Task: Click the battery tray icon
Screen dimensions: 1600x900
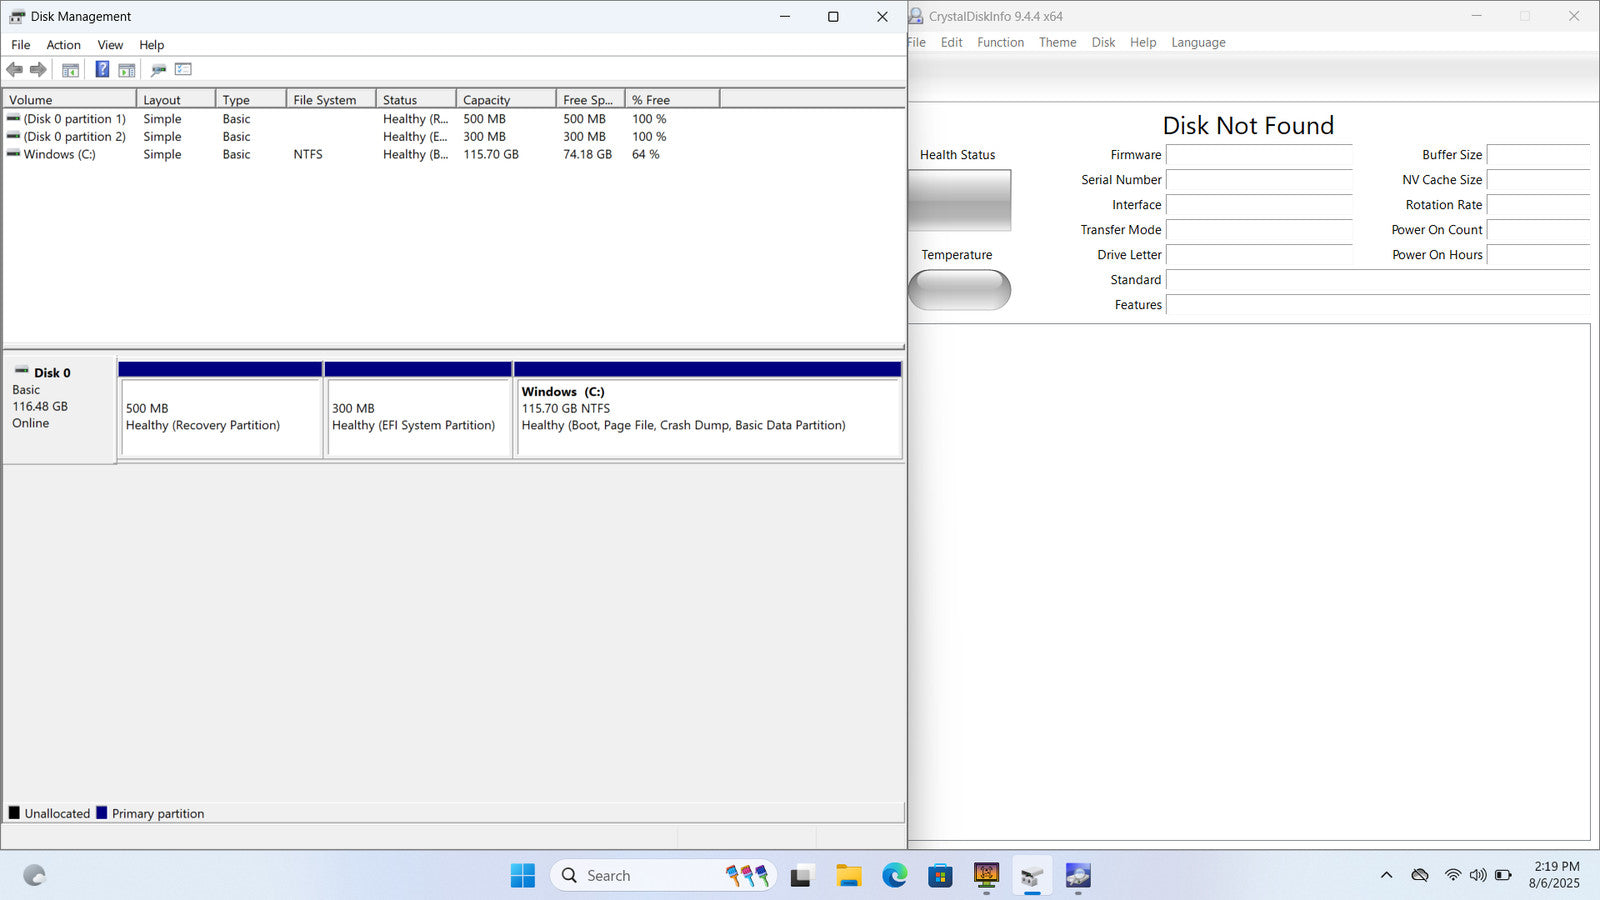Action: pyautogui.click(x=1503, y=875)
